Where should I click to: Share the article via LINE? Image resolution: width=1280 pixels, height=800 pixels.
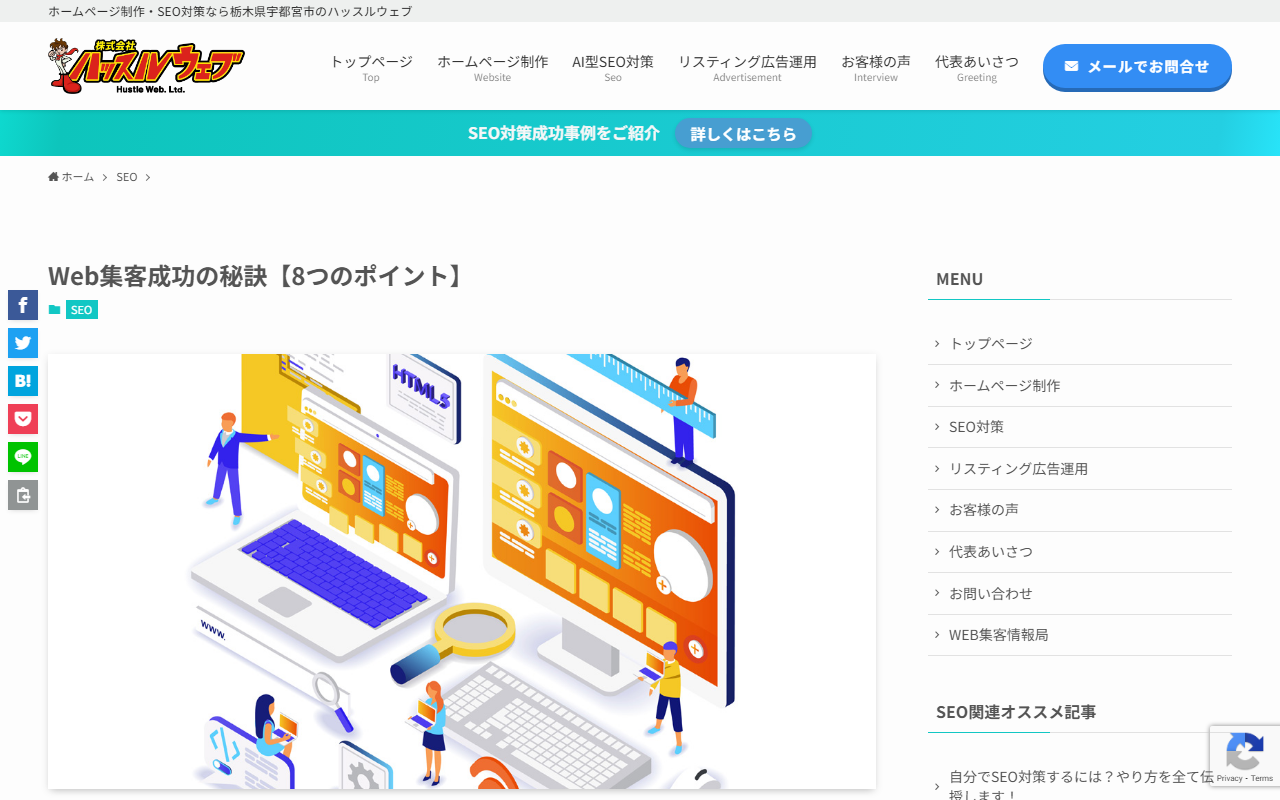pos(22,457)
